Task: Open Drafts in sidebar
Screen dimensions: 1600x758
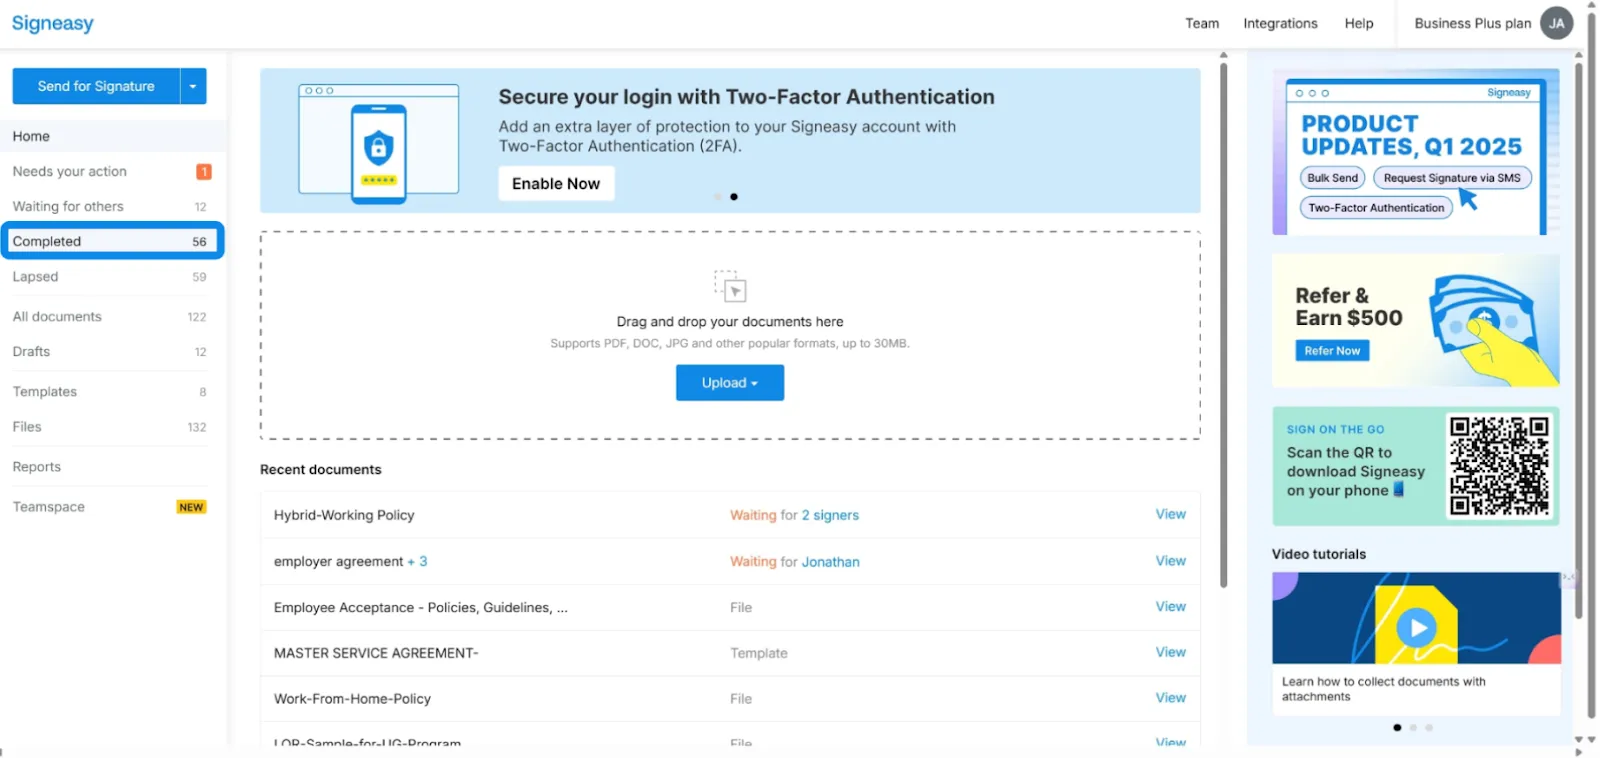Action: (x=110, y=352)
